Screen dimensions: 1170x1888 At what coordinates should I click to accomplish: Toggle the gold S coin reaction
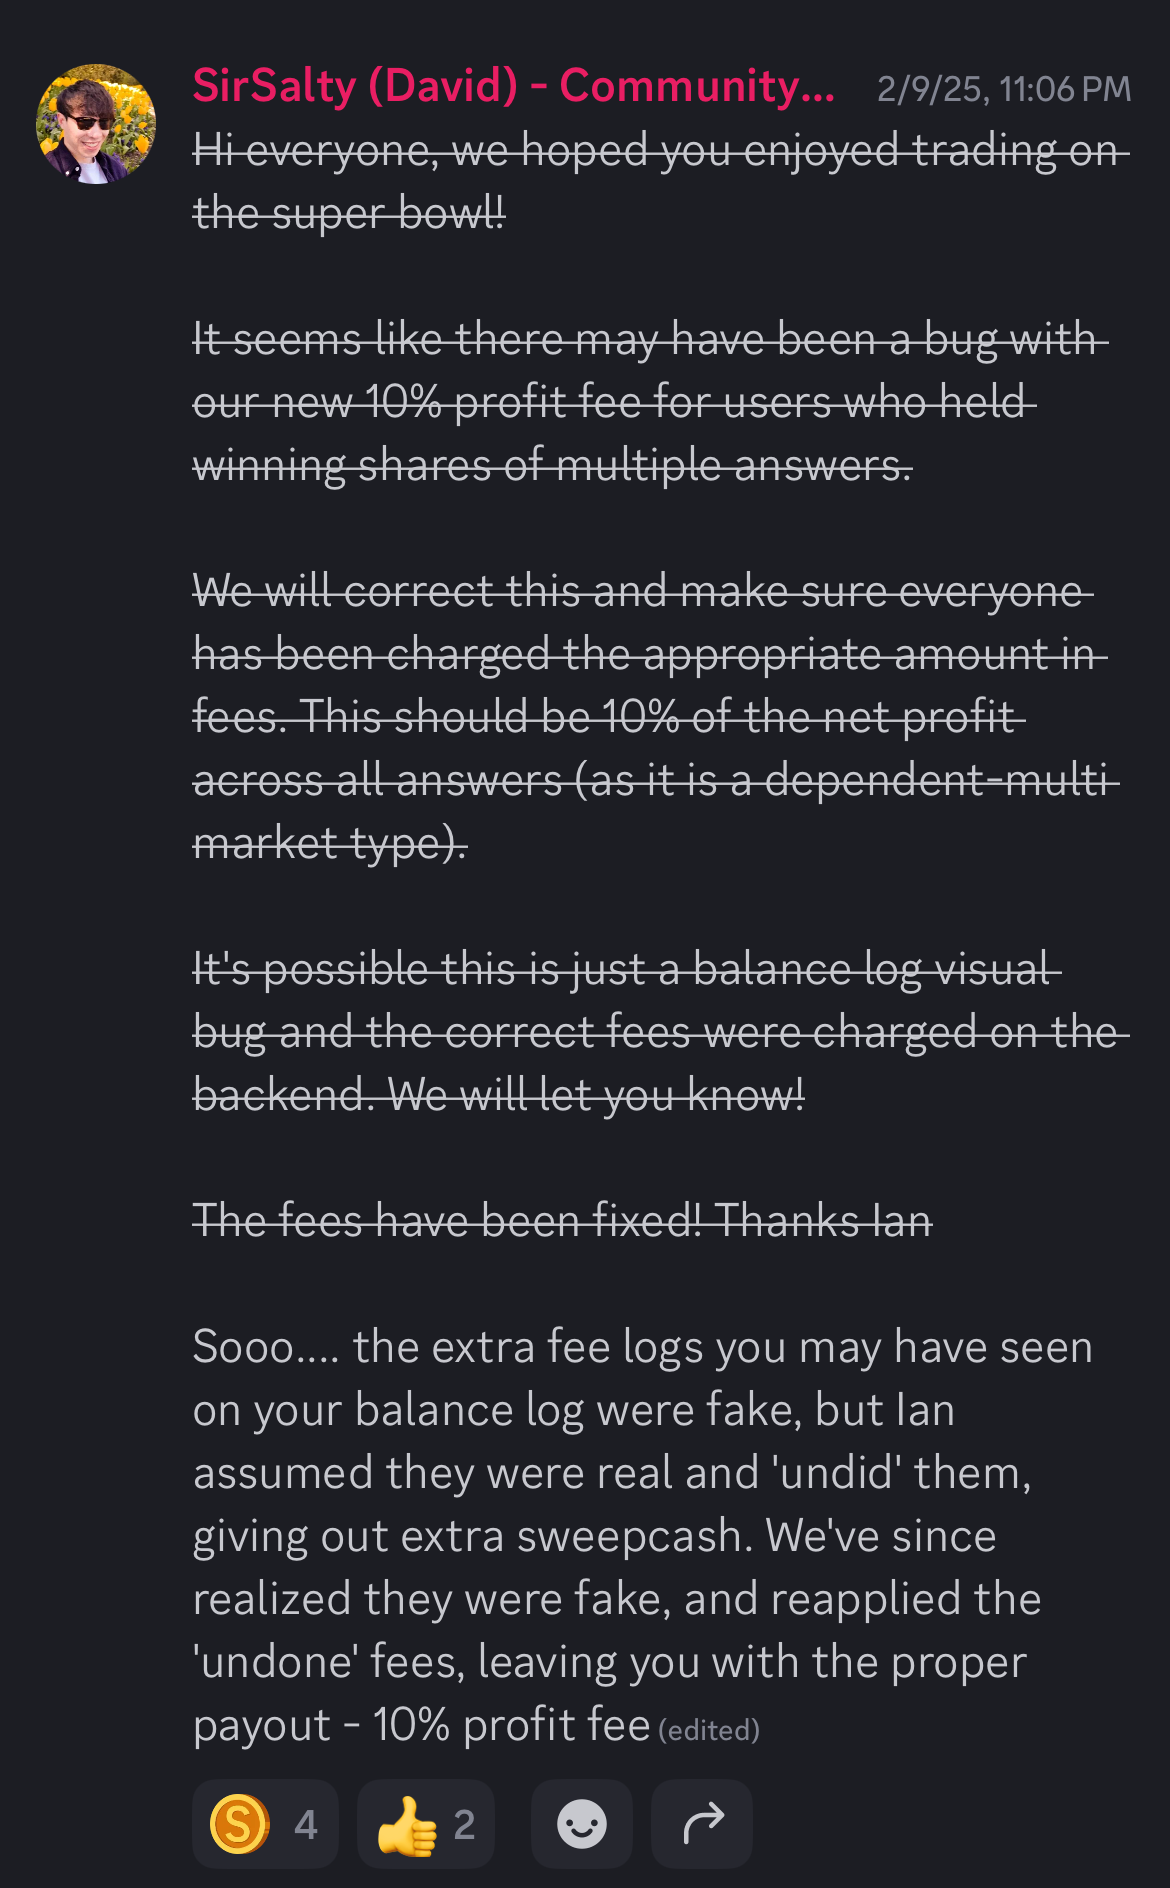pos(265,1824)
